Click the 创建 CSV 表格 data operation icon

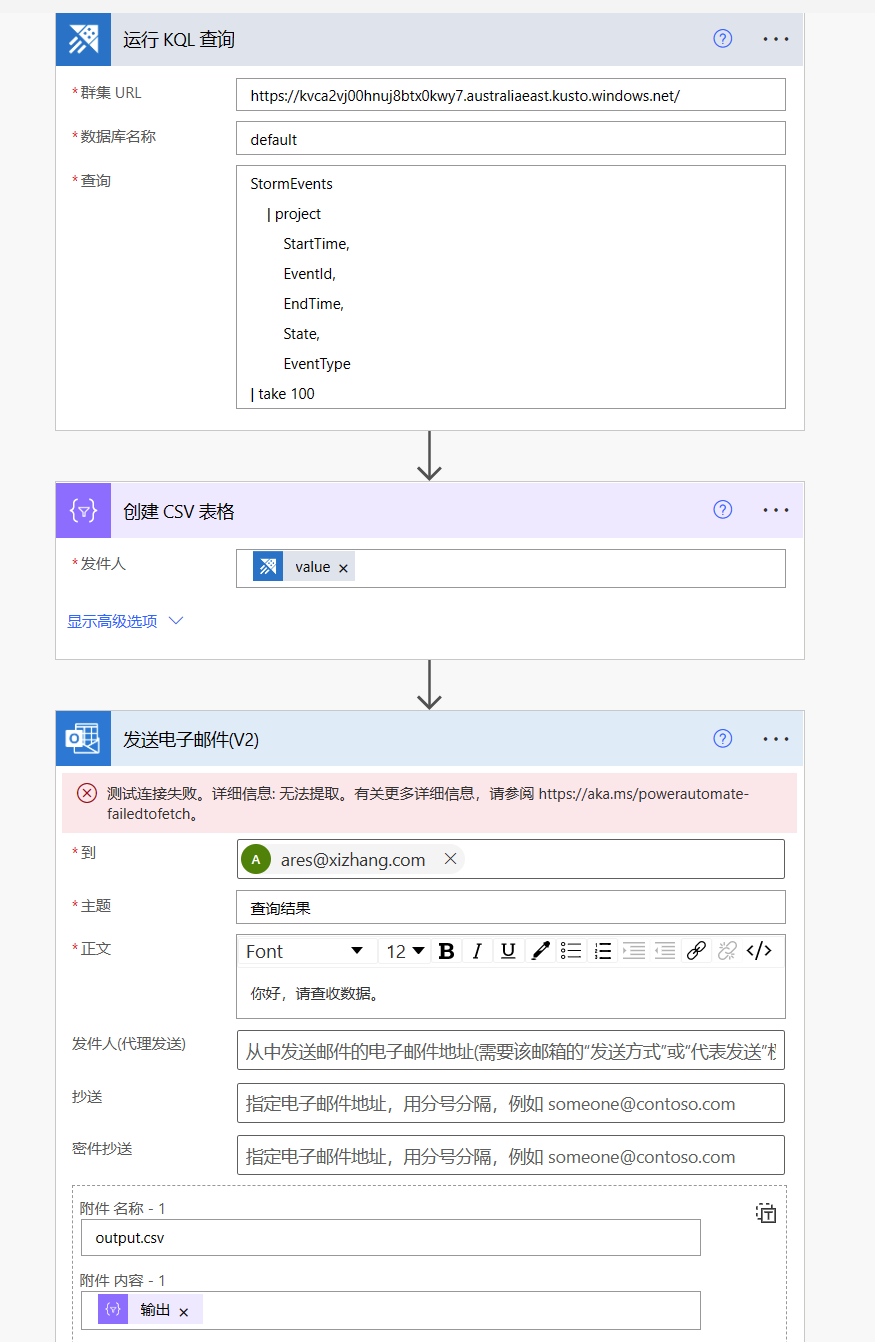tap(83, 510)
